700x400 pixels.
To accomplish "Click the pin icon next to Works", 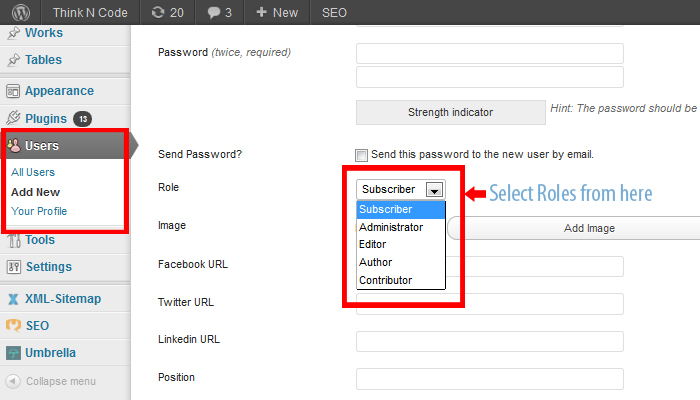I will click(x=14, y=33).
